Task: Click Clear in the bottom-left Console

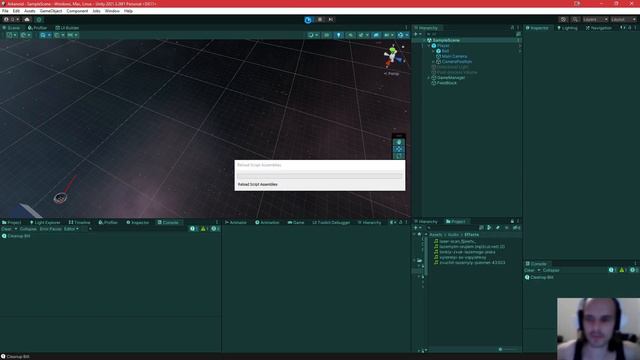Action: (7, 229)
